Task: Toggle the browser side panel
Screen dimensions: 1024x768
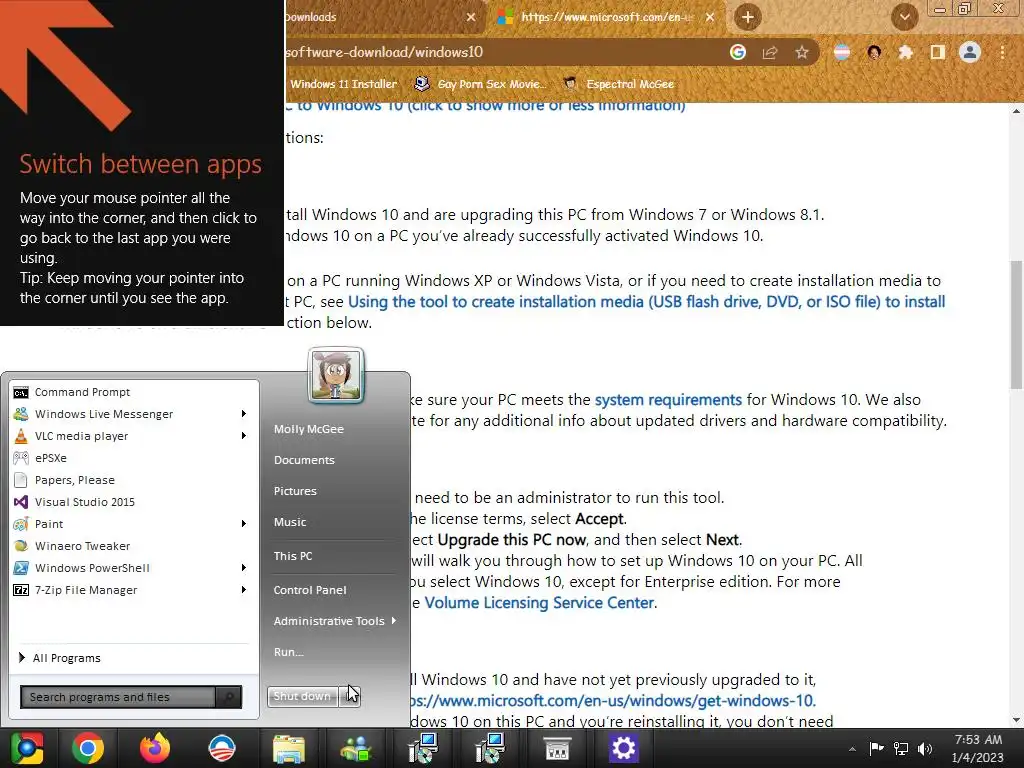Action: point(938,52)
